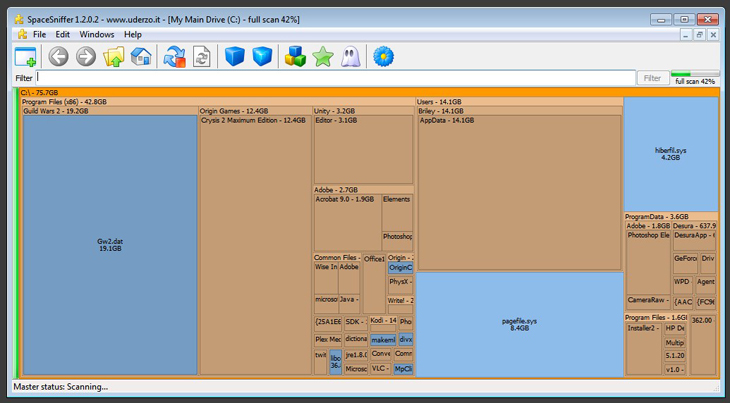Screen dimensions: 730x403
Task: Click the Filter button
Action: coord(652,78)
